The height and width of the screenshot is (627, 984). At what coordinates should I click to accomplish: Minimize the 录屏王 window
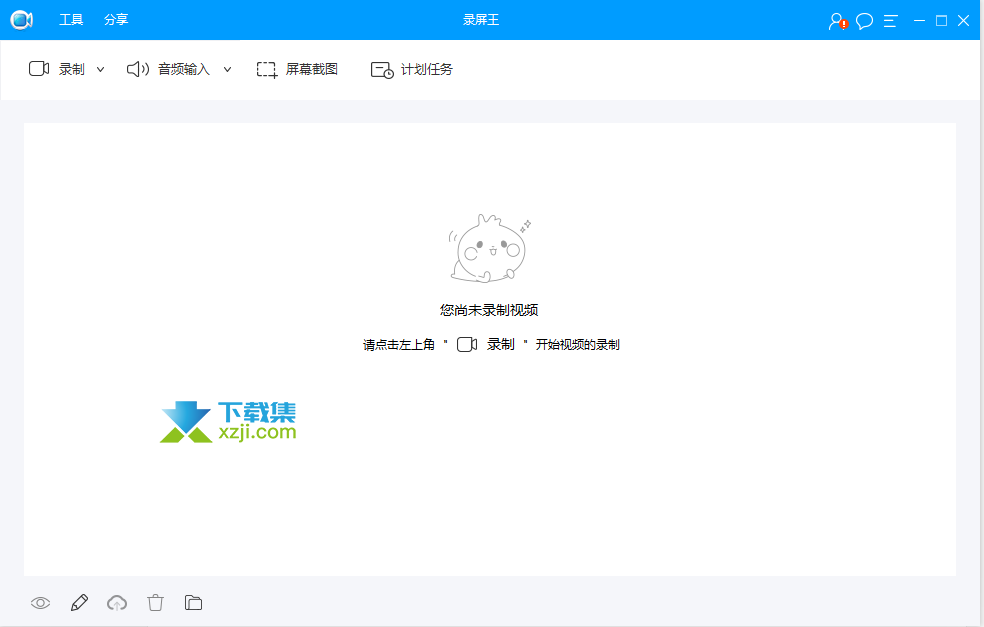[919, 21]
